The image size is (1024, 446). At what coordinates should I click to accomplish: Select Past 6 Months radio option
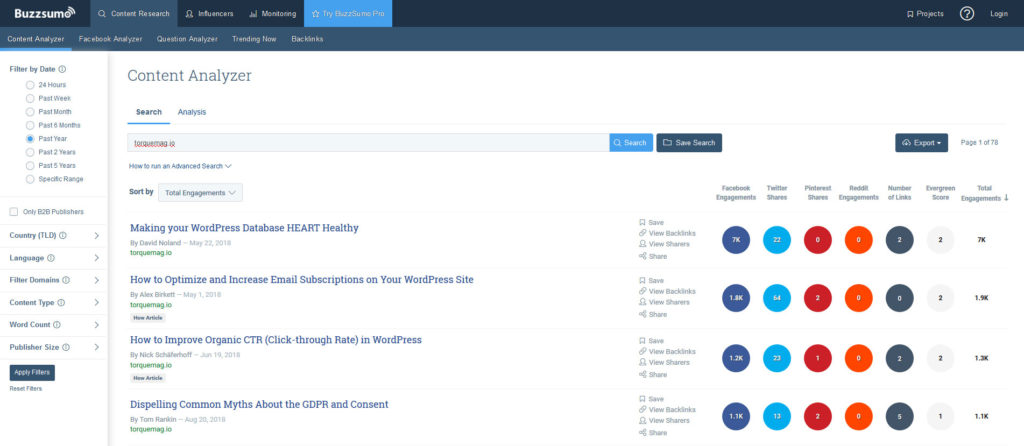(30, 125)
